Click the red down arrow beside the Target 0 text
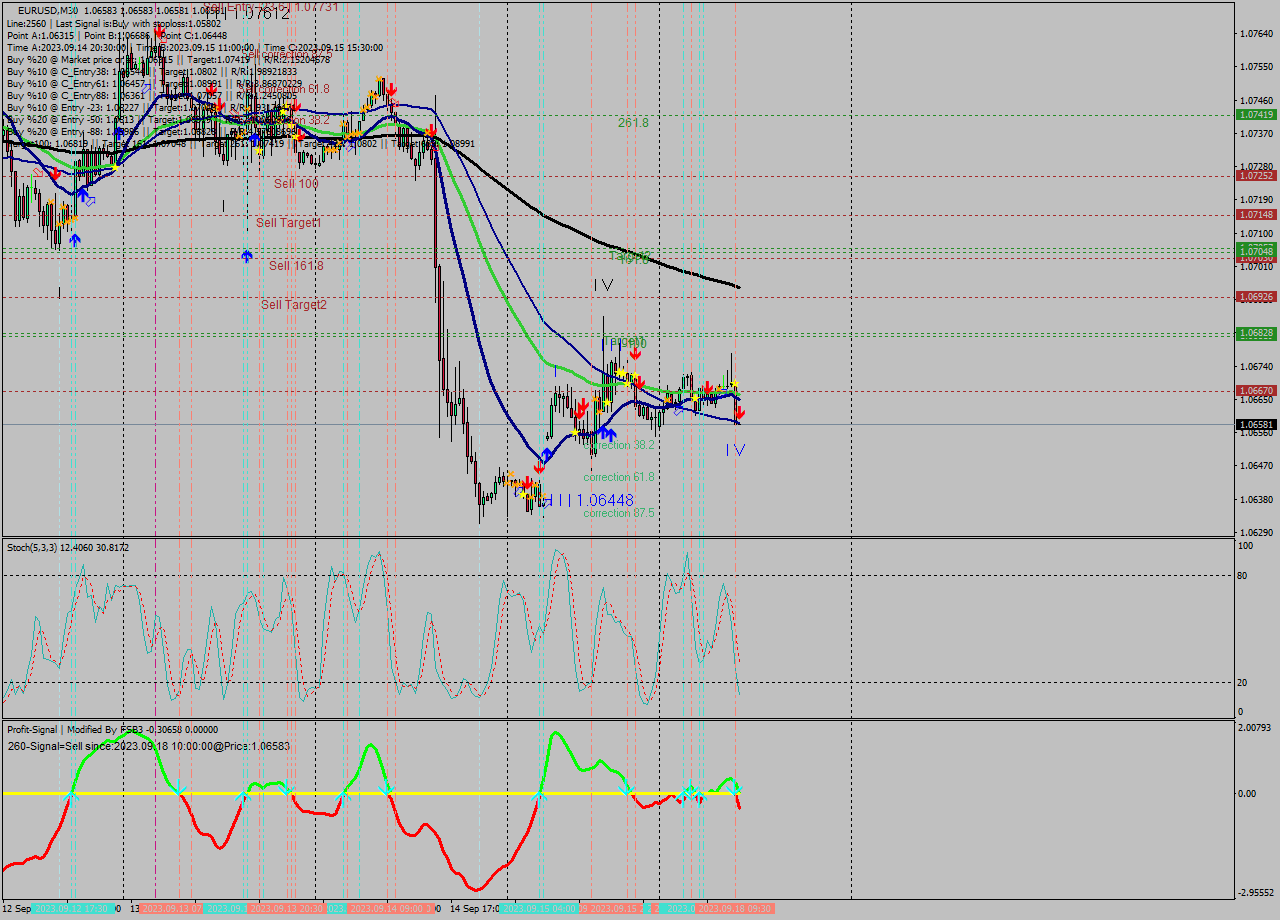The image size is (1280, 920). [x=637, y=353]
